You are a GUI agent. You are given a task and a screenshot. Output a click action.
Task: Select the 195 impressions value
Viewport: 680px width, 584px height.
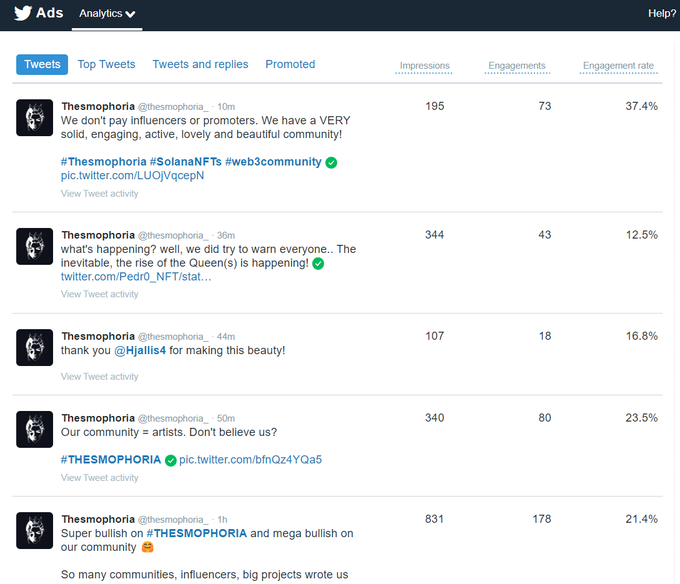click(435, 106)
